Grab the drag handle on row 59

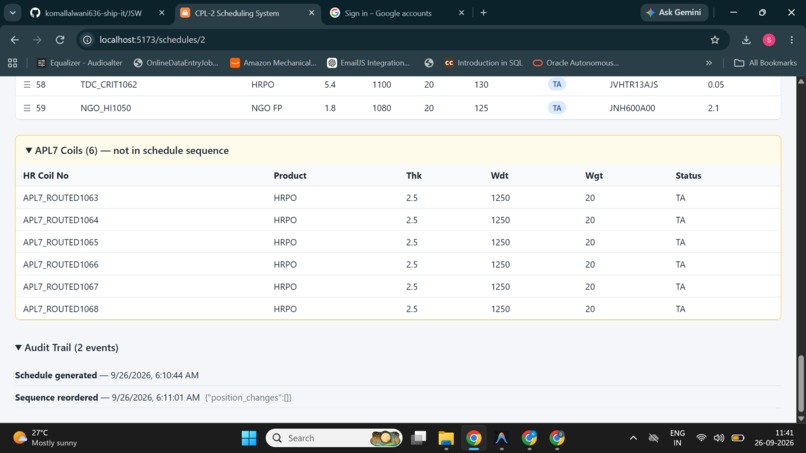click(x=27, y=108)
